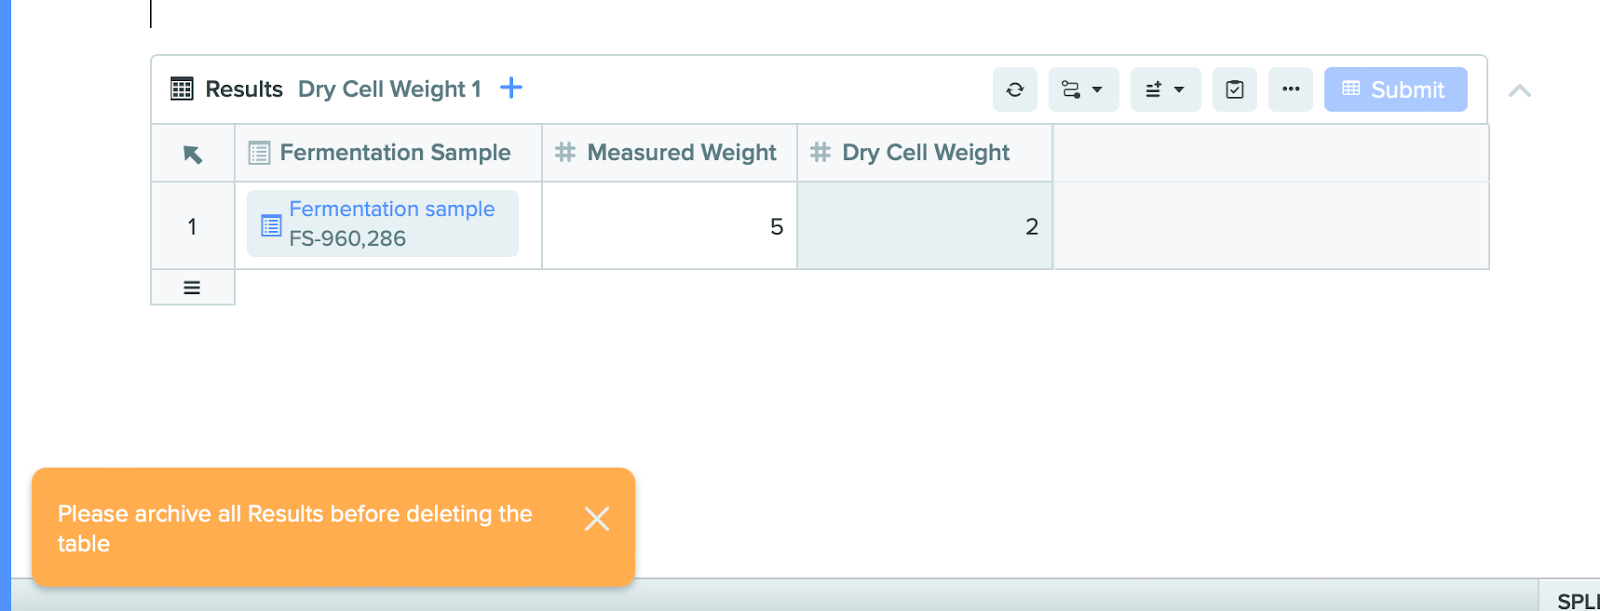The image size is (1600, 611).
Task: Click the refresh icon in Results toolbar
Action: point(1014,90)
